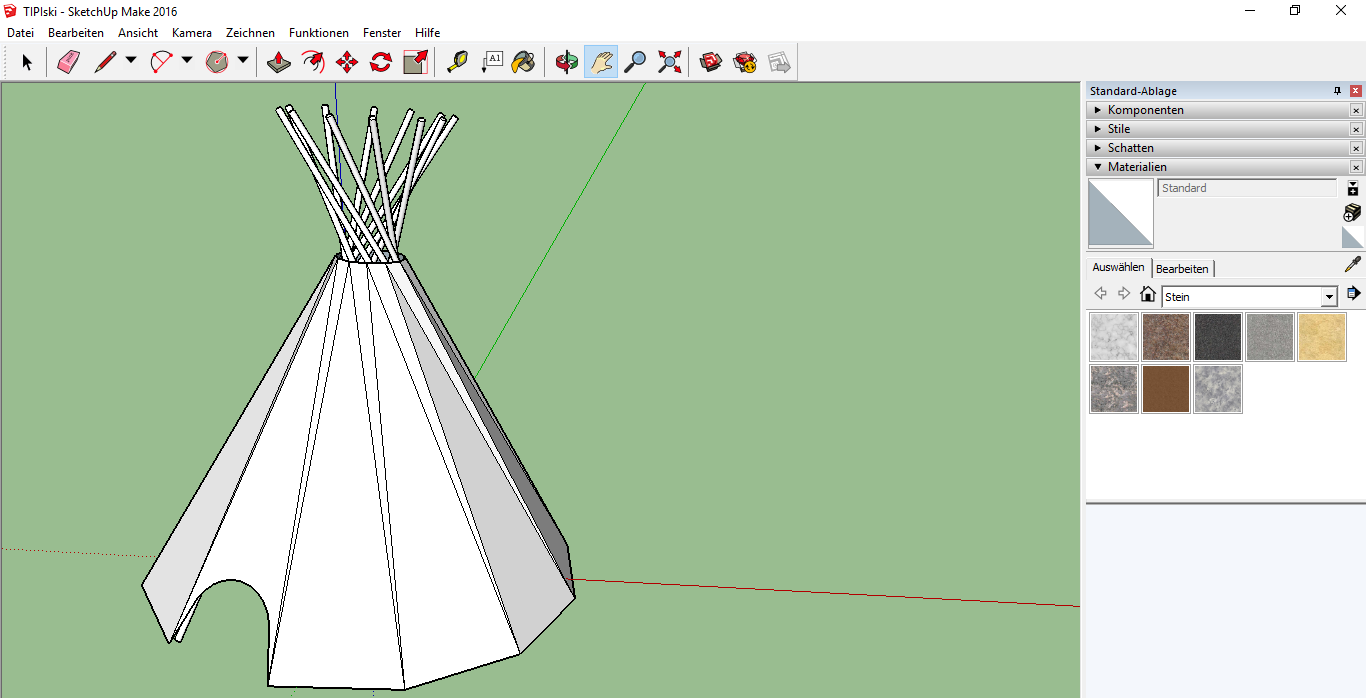Open the arc tool dropdown arrow

pyautogui.click(x=187, y=61)
